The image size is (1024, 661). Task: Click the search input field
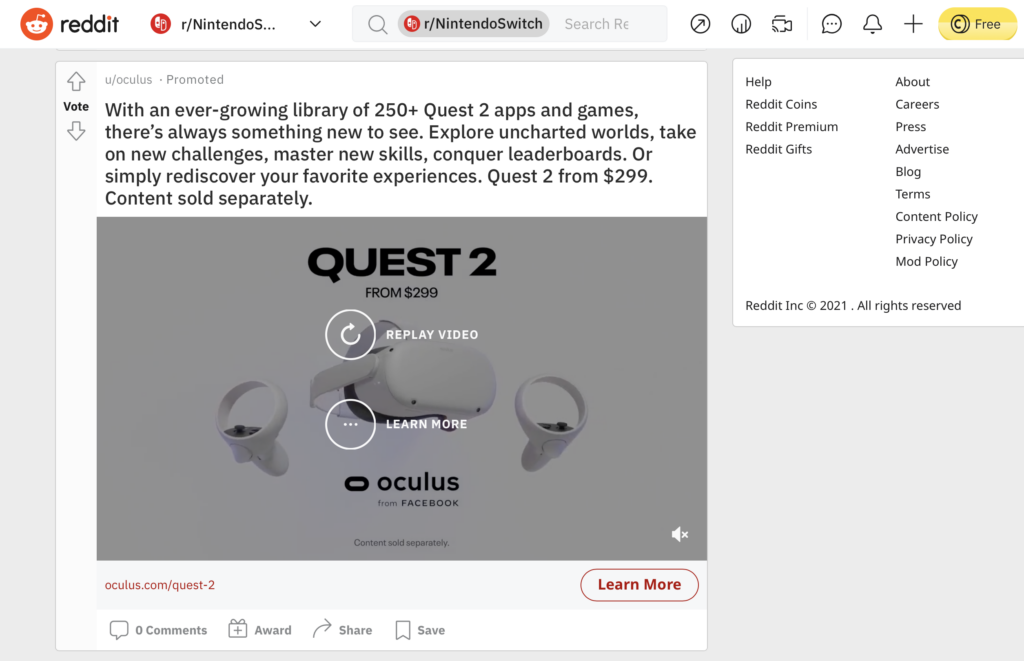[600, 23]
